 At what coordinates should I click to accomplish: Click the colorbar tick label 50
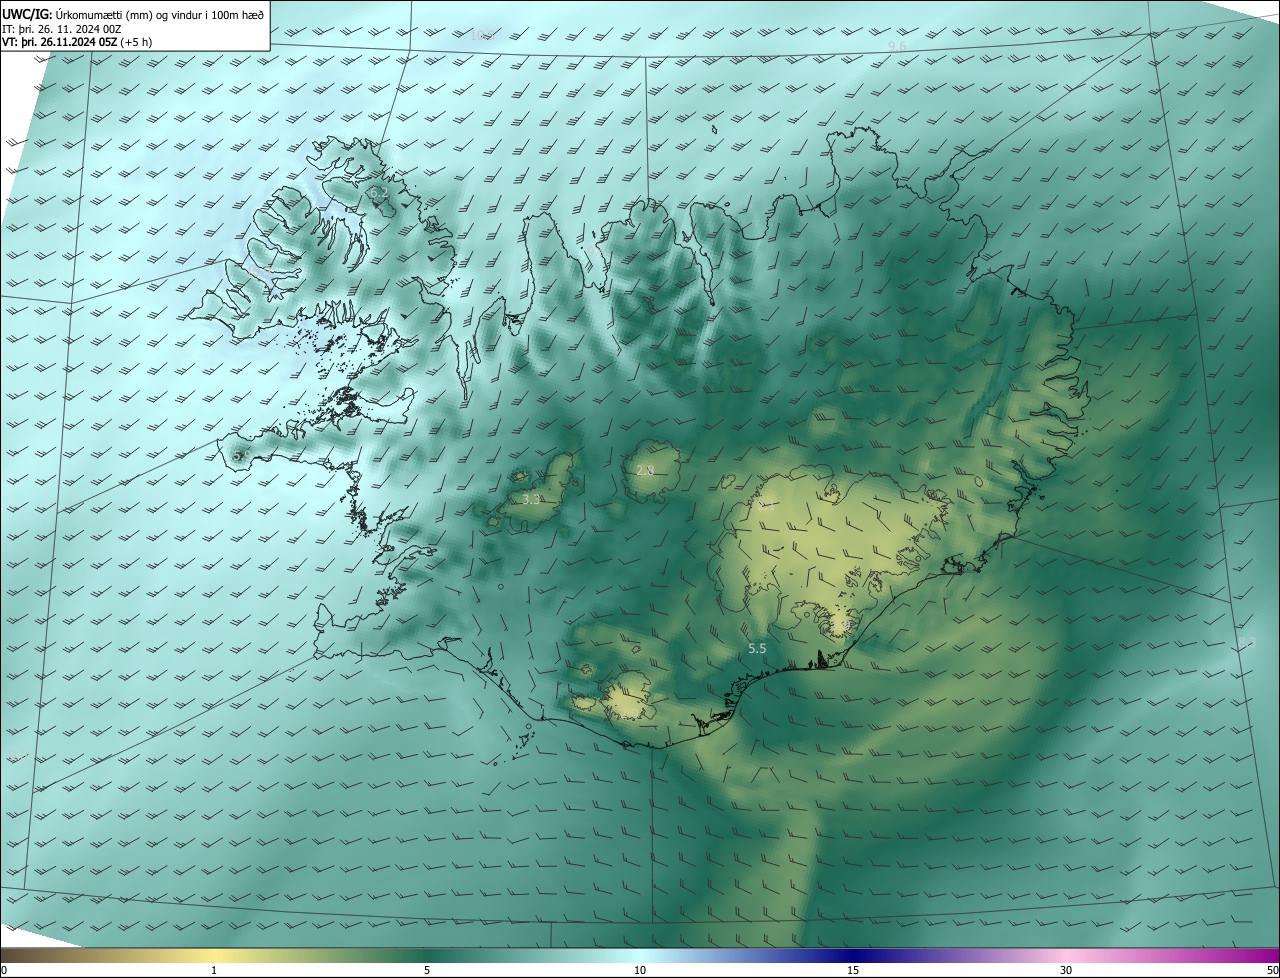(x=1272, y=970)
